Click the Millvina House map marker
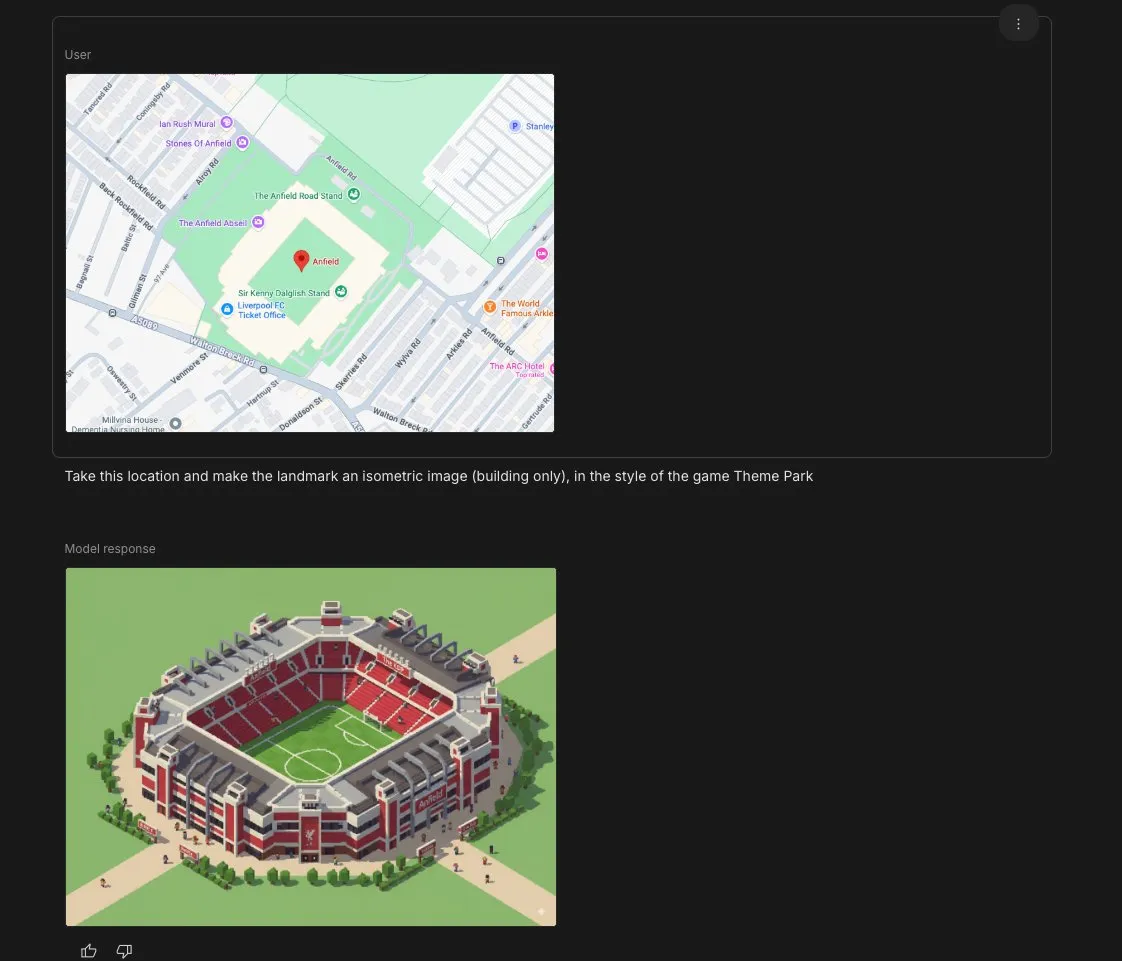Image resolution: width=1122 pixels, height=961 pixels. [x=176, y=423]
